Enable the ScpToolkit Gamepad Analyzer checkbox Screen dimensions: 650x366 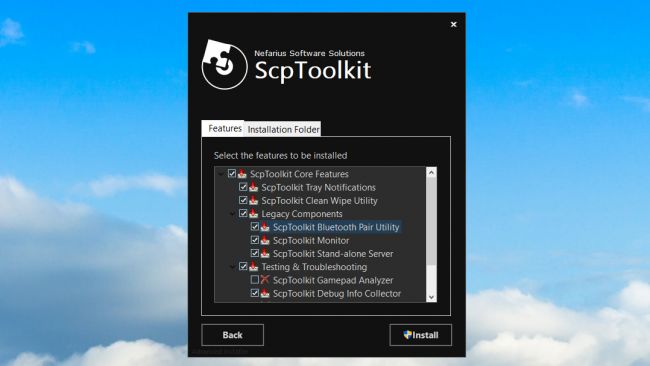point(255,280)
